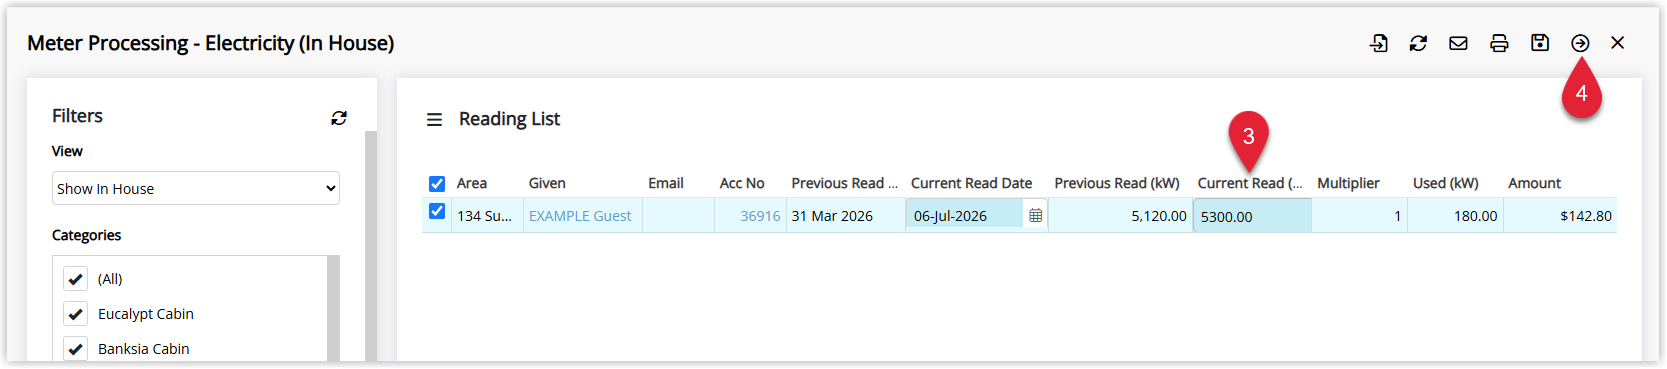Sort by the Email column header
Viewport: 1667px width, 369px height.
tap(666, 183)
